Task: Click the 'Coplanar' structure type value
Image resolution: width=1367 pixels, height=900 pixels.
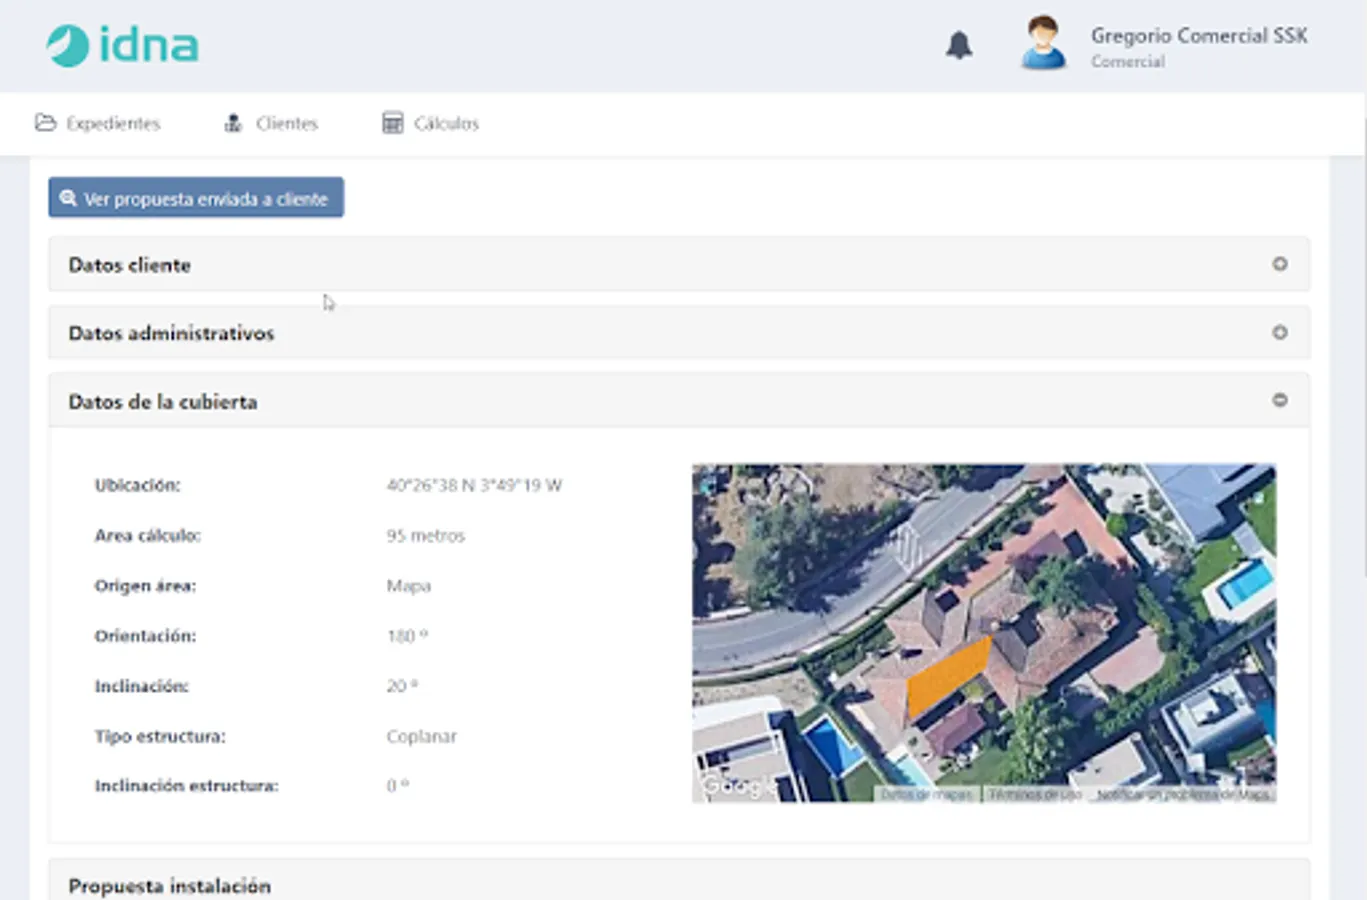Action: pyautogui.click(x=422, y=737)
